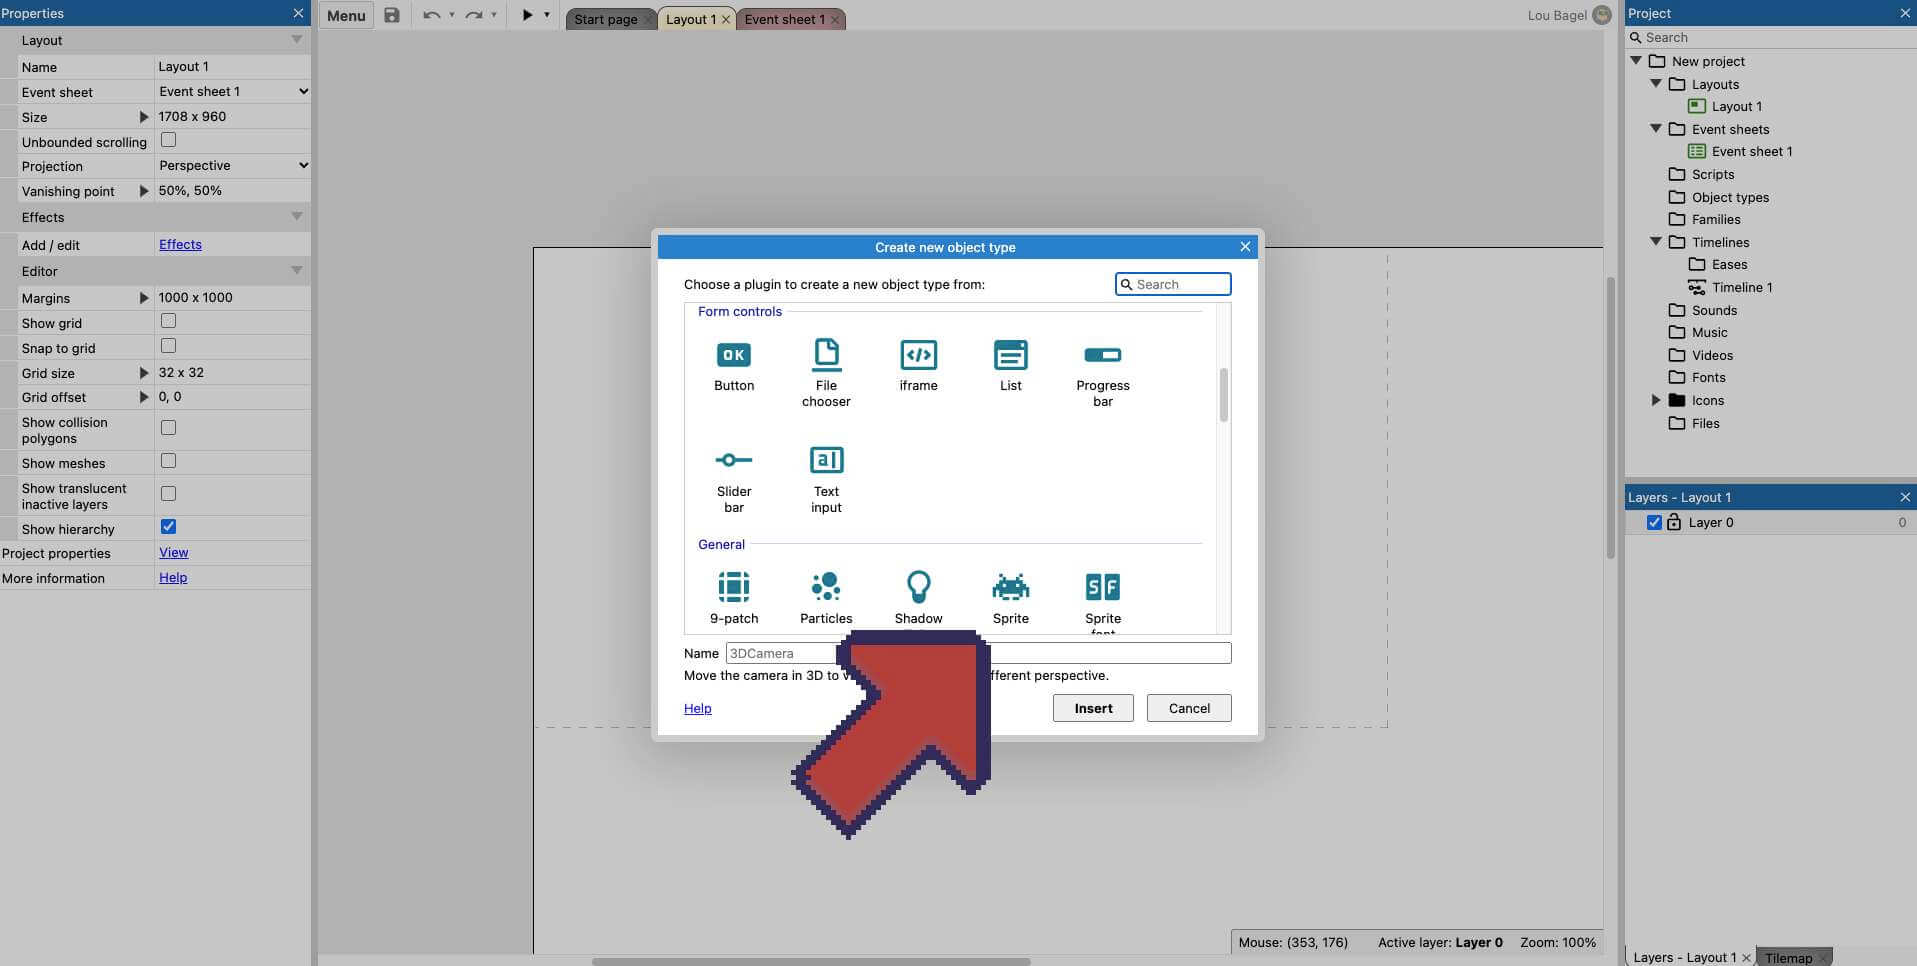This screenshot has width=1917, height=966.
Task: Open More information Help link
Action: (x=173, y=577)
